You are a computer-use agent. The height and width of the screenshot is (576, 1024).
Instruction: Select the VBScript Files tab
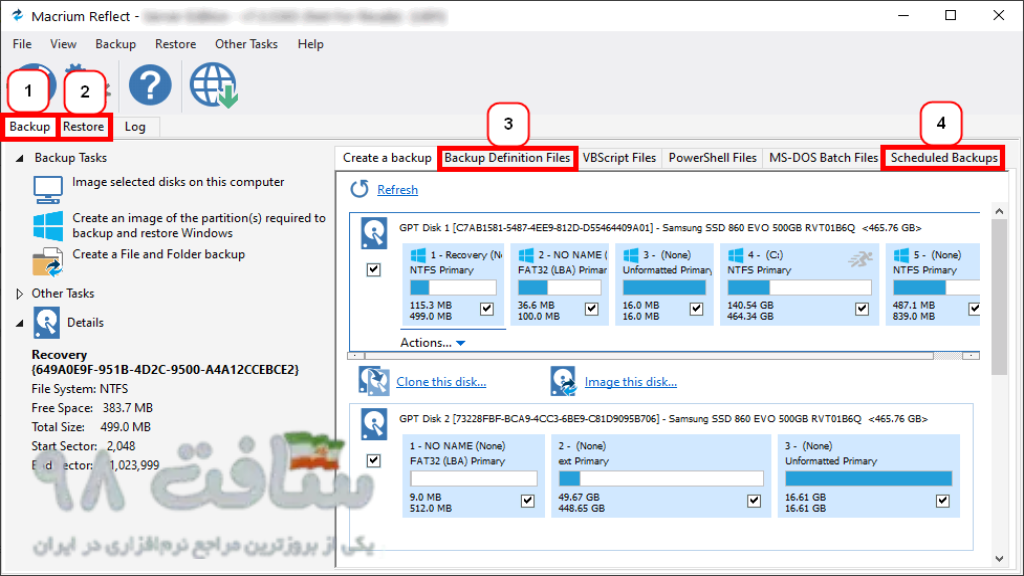619,158
